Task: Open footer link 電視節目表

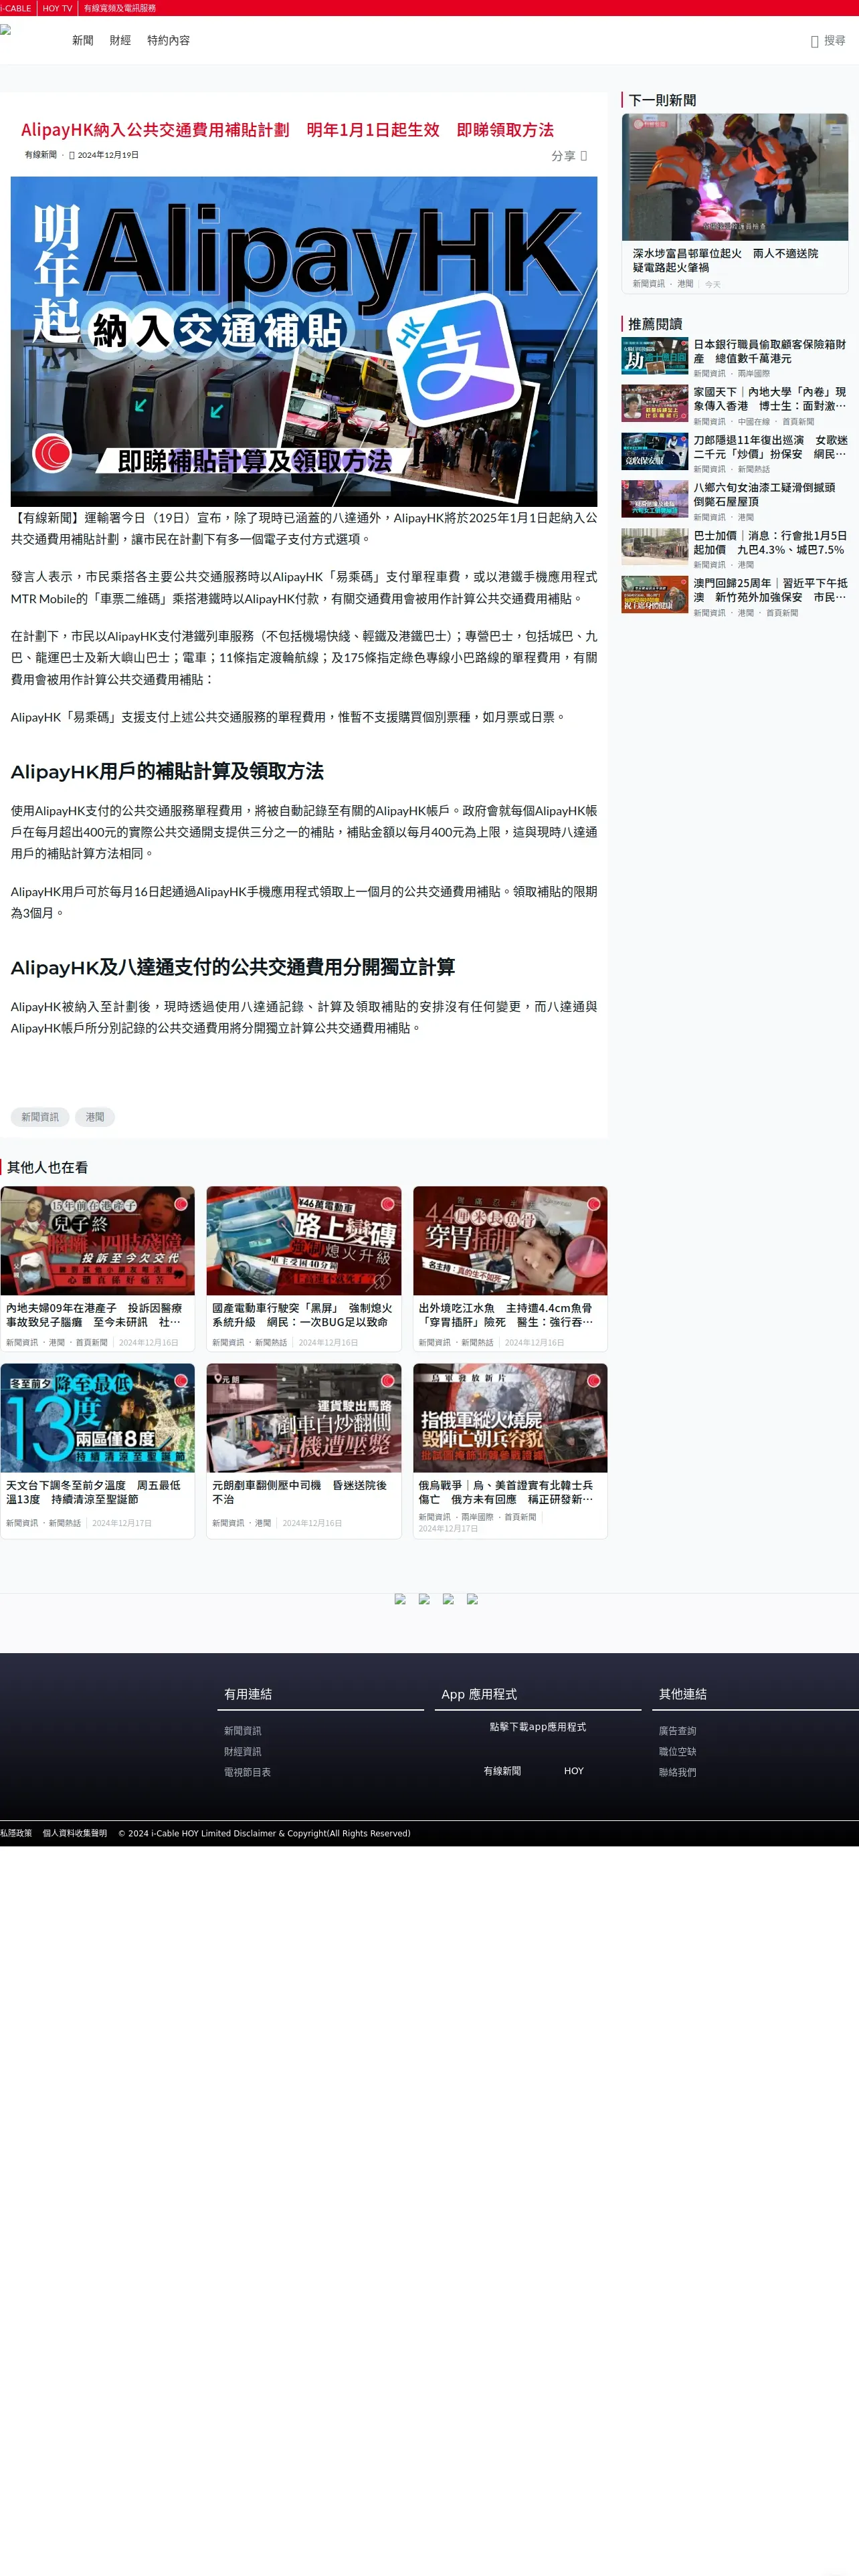Action: [247, 1772]
